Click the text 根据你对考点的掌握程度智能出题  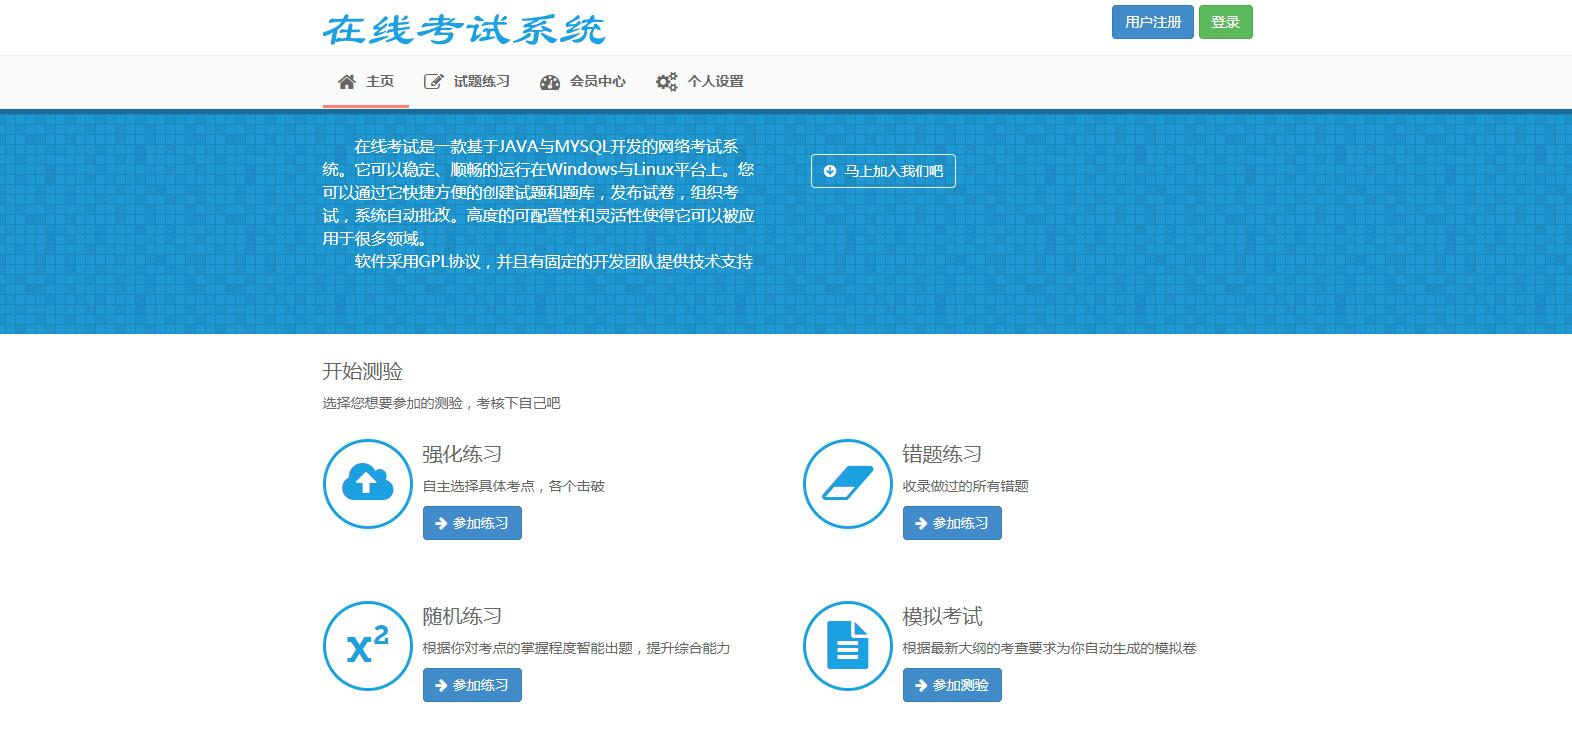(528, 648)
